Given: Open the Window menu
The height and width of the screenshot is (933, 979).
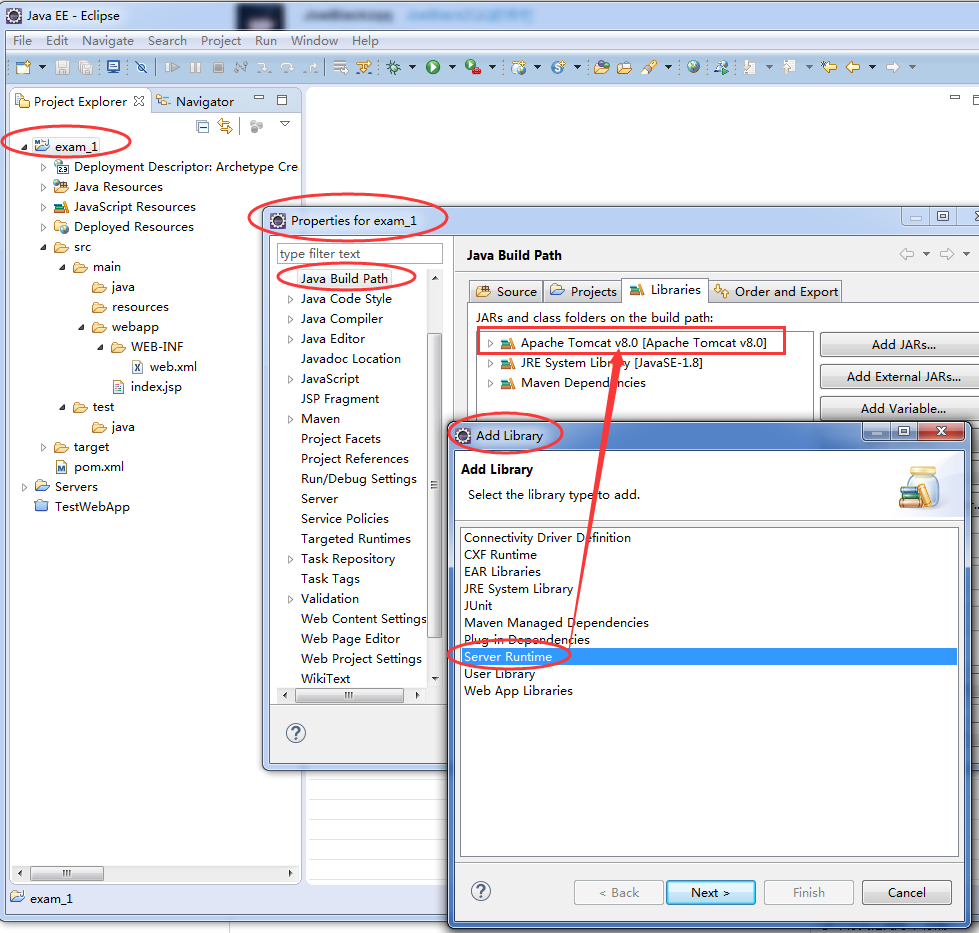Looking at the screenshot, I should [314, 41].
